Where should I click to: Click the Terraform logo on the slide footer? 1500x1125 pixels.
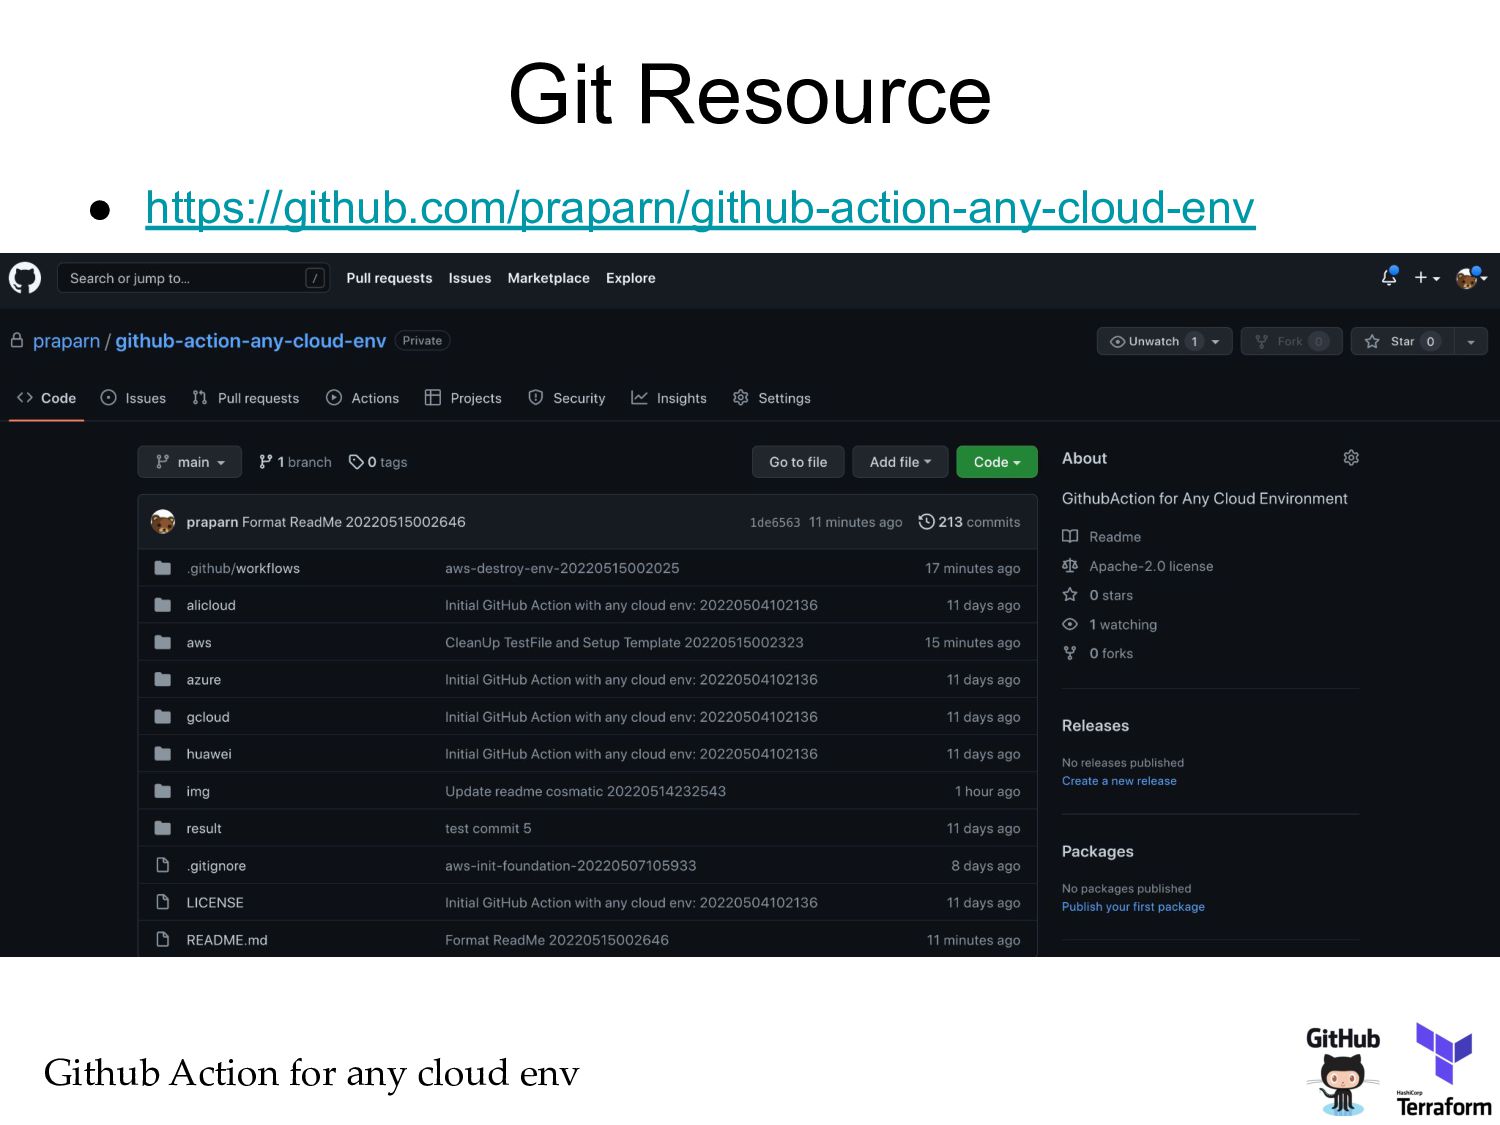coord(1444,1069)
